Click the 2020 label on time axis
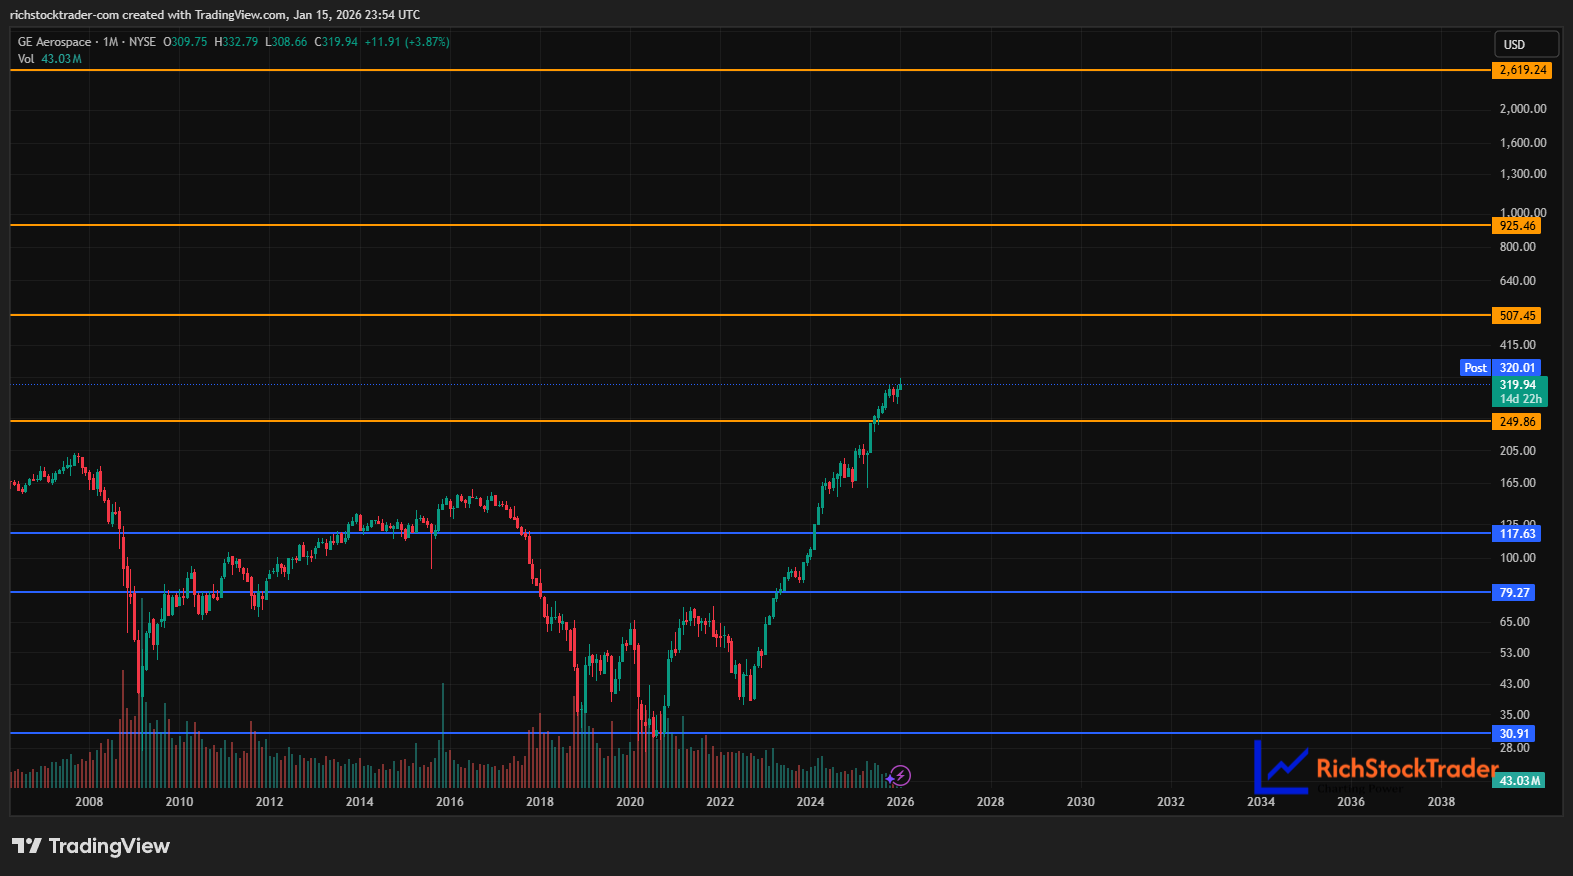This screenshot has width=1573, height=876. tap(630, 802)
